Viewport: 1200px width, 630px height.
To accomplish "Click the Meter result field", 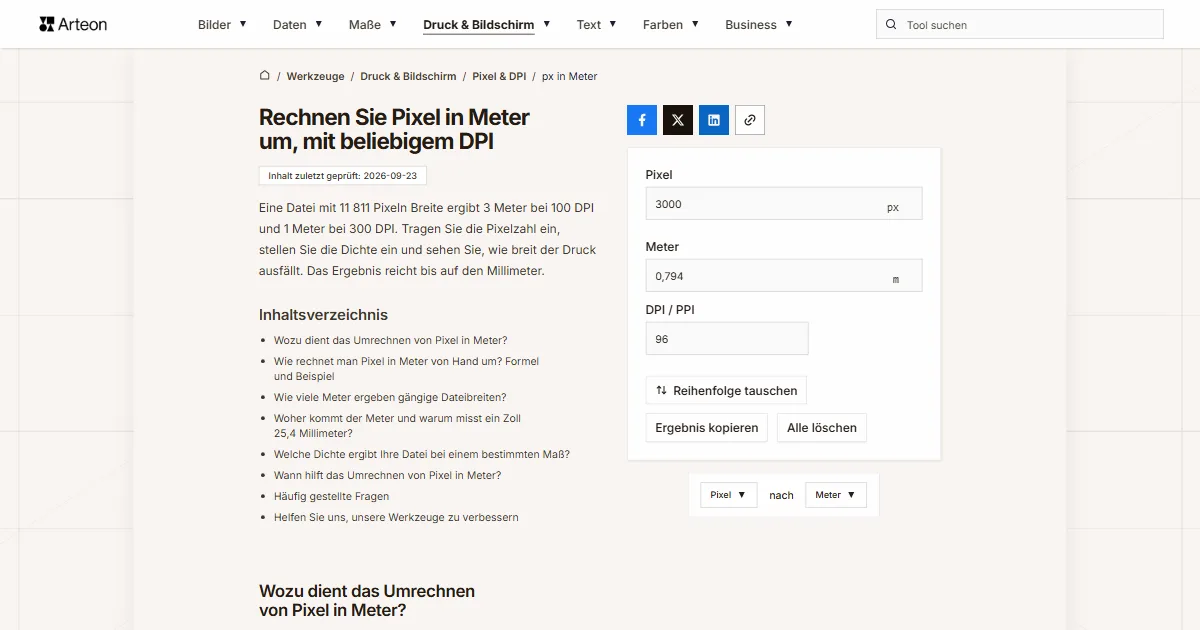I will (x=784, y=276).
